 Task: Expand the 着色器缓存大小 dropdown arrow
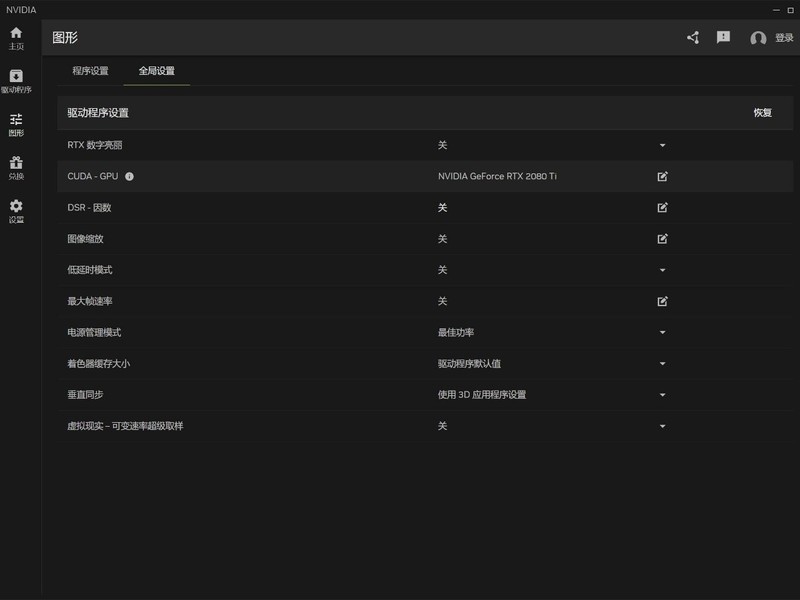coord(662,364)
